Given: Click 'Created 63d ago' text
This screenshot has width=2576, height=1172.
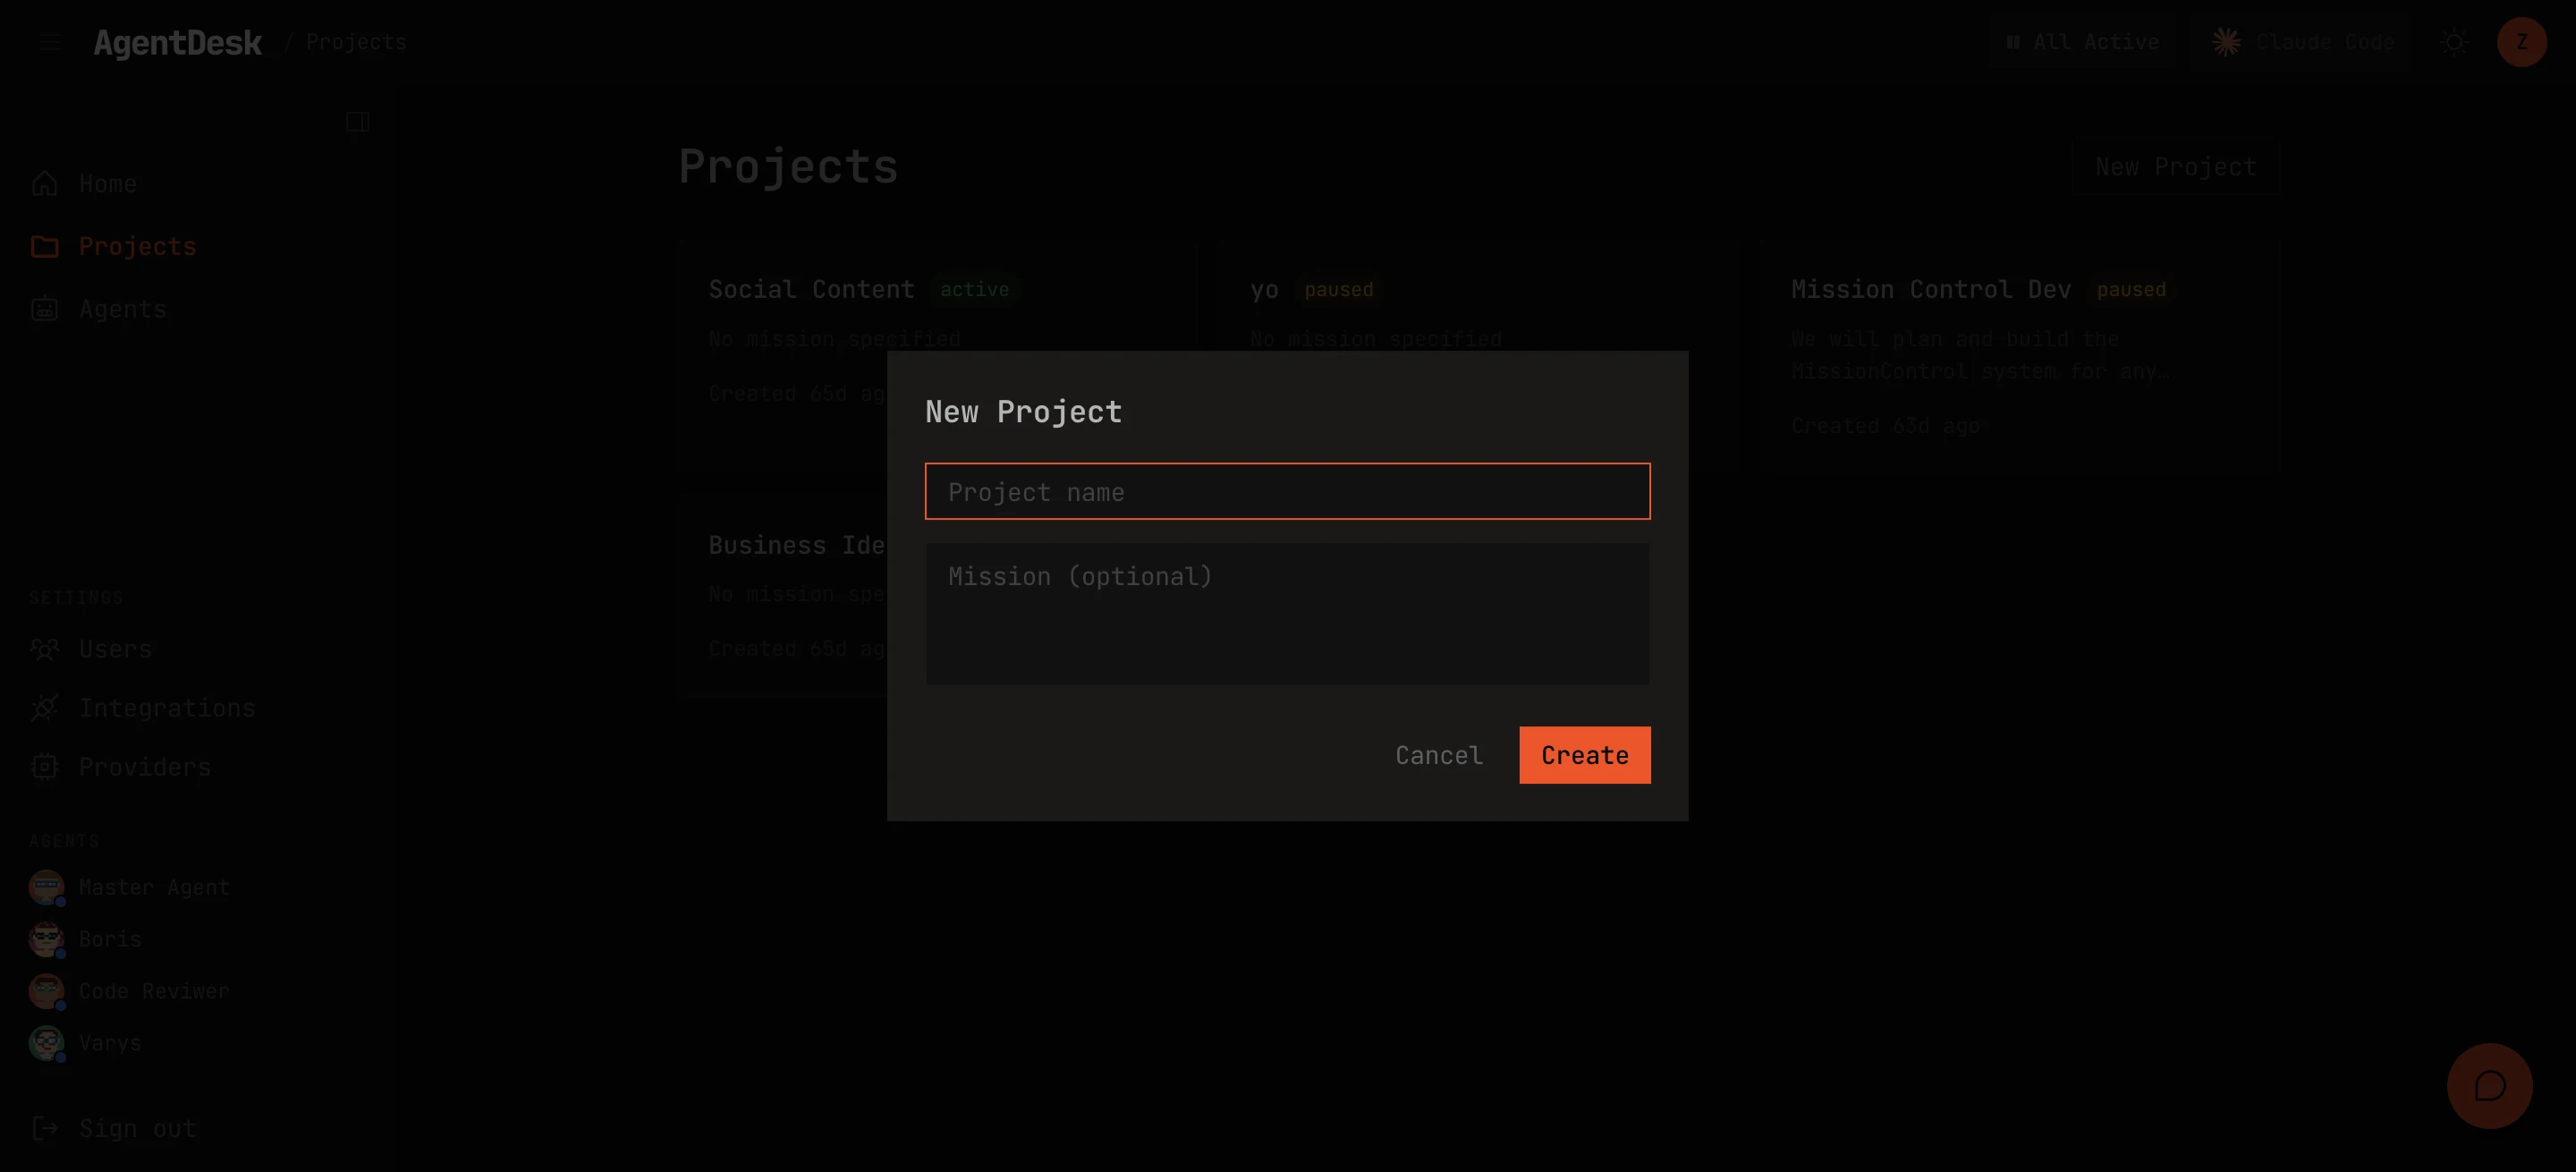Looking at the screenshot, I should click(x=1885, y=426).
